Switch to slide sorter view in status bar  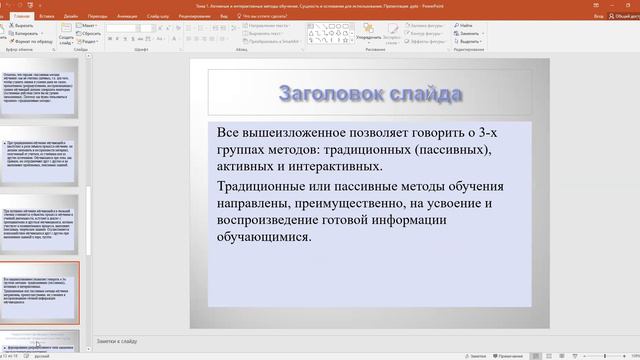pyautogui.click(x=549, y=356)
